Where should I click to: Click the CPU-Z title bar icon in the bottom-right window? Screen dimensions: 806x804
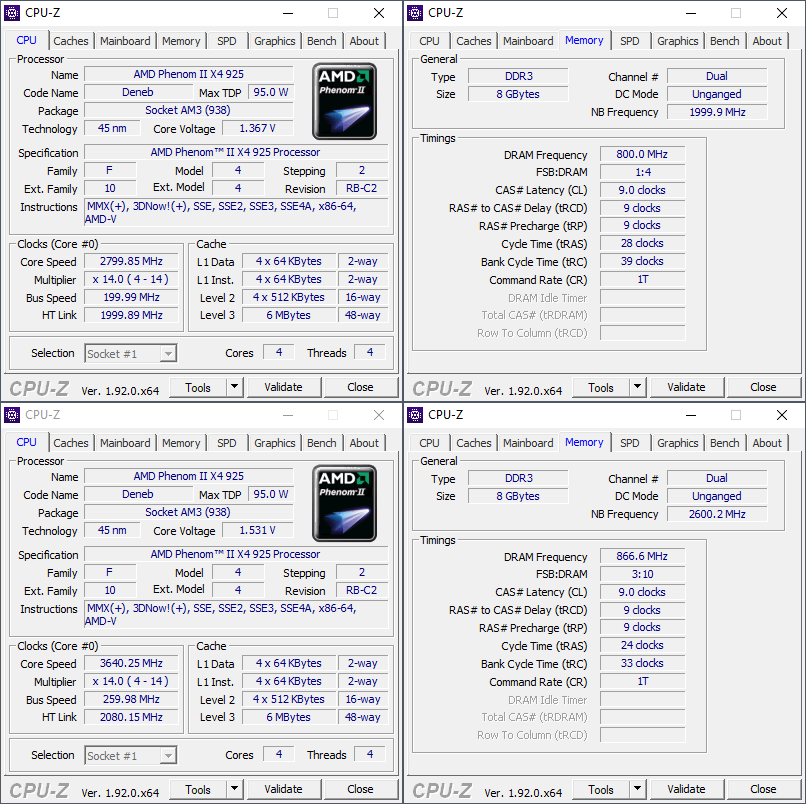(x=415, y=415)
